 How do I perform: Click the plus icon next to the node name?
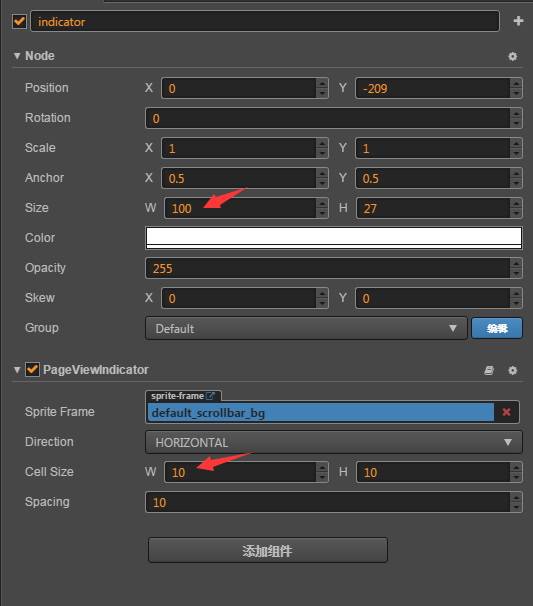pos(518,21)
